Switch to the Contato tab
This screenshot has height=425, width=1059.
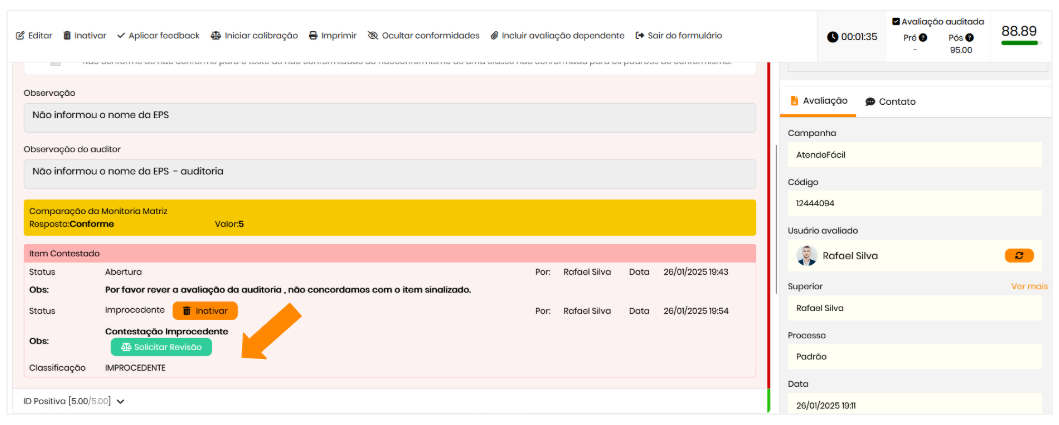tap(890, 102)
